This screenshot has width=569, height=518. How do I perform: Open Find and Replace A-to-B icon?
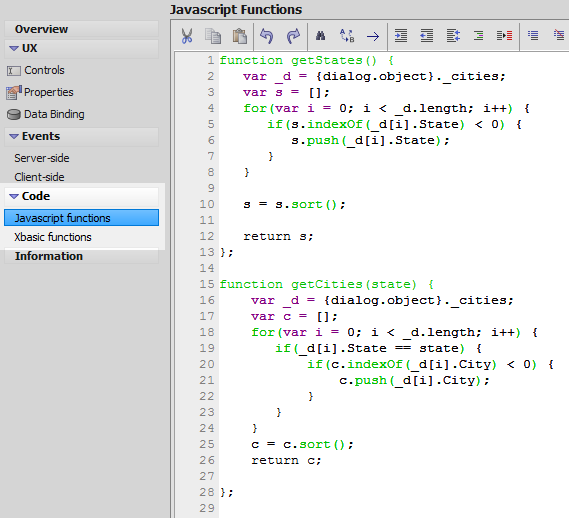pyautogui.click(x=347, y=36)
